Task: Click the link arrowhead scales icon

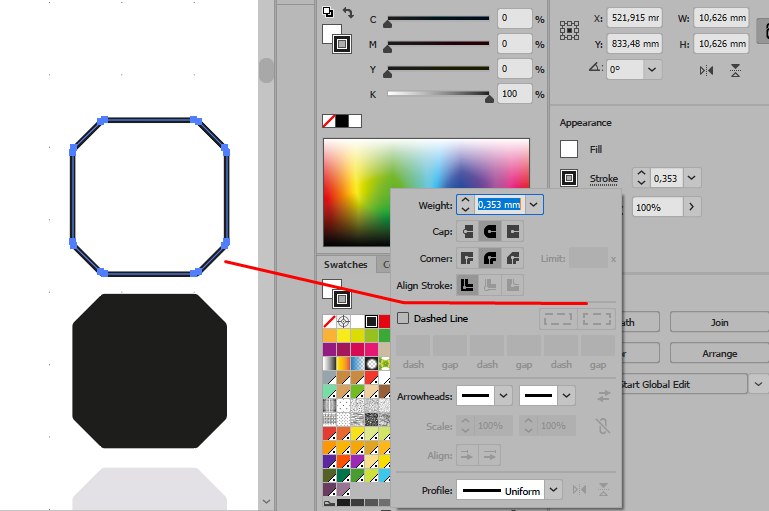Action: tap(603, 426)
